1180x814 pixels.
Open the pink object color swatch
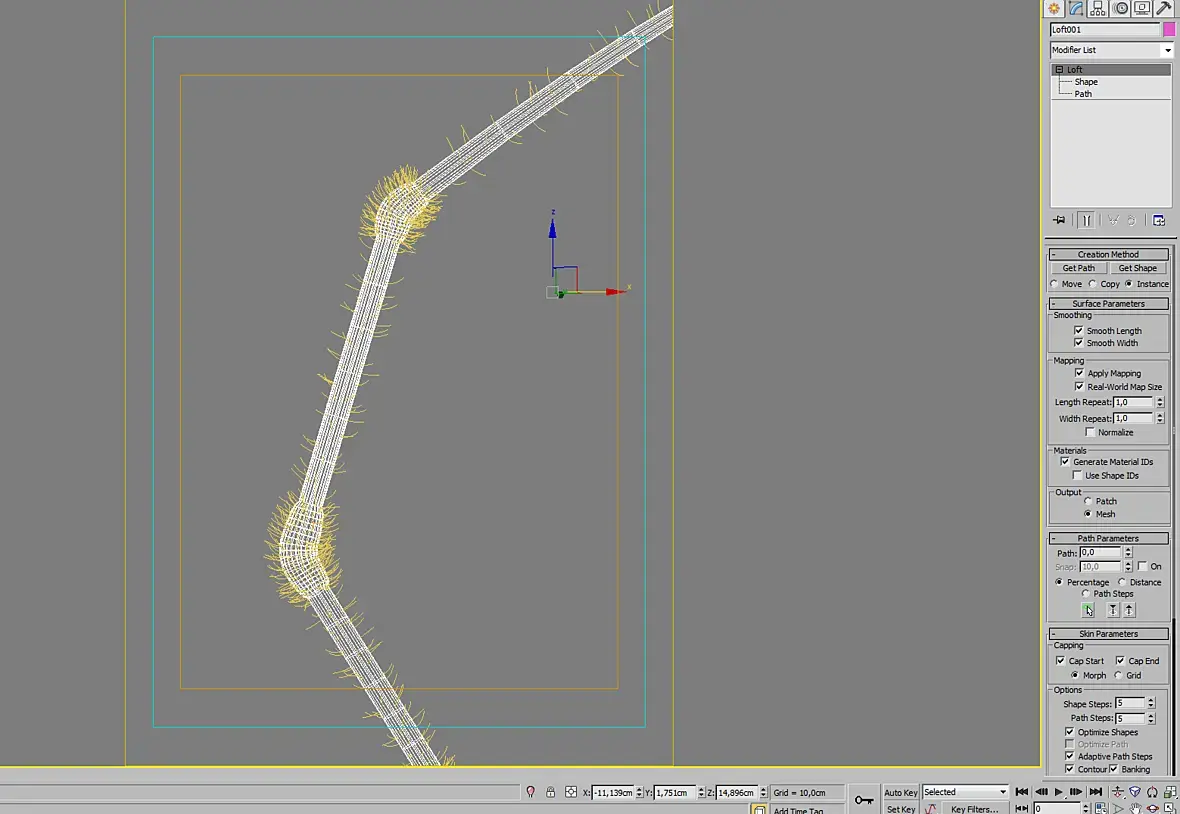click(x=1169, y=29)
